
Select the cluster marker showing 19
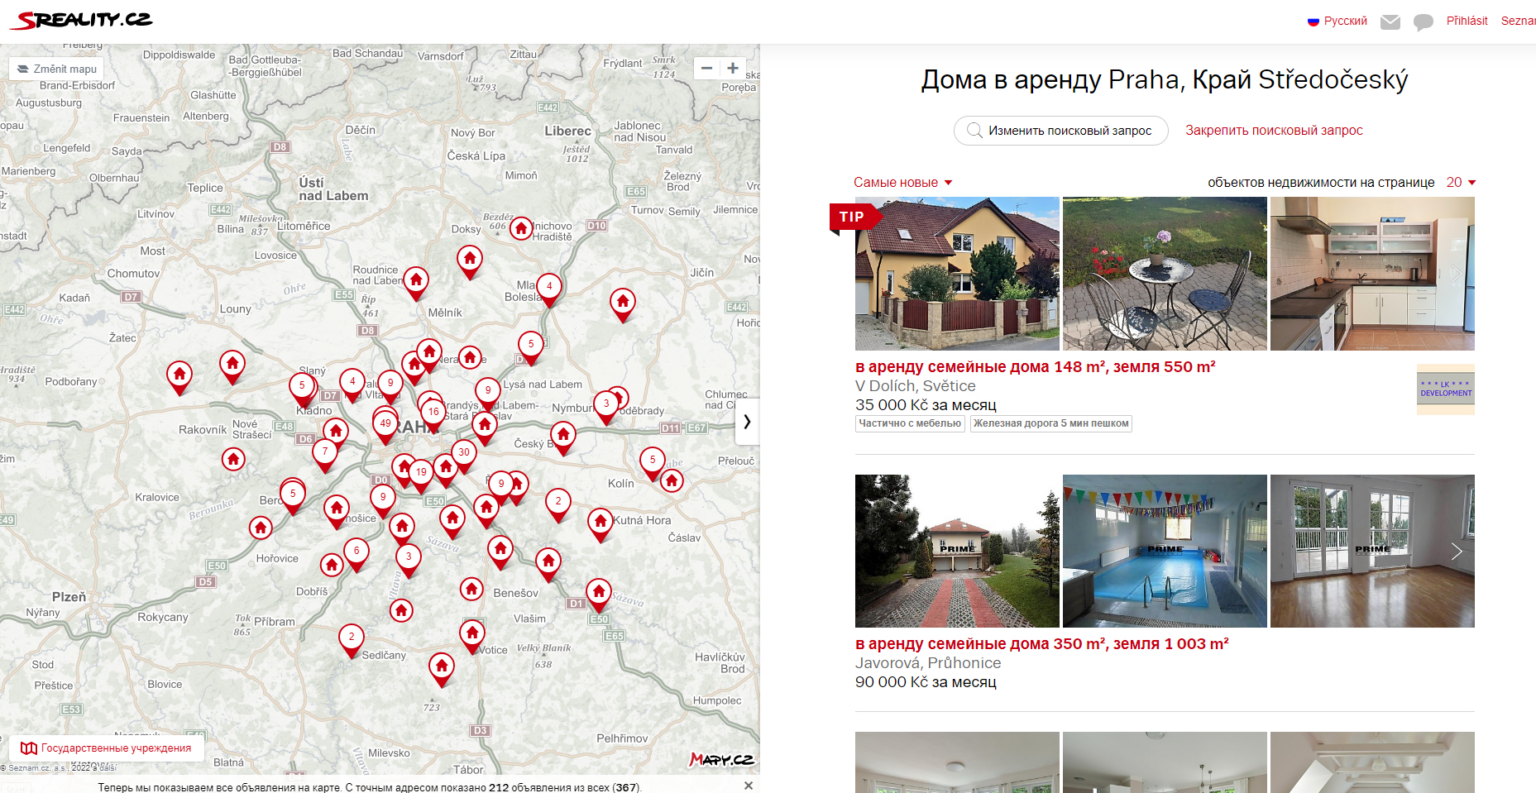coord(421,473)
